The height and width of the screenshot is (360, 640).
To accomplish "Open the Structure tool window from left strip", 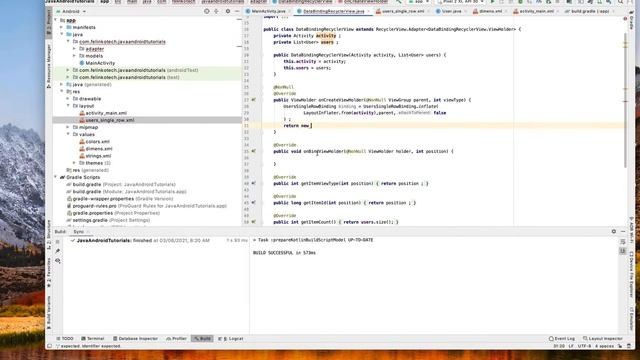I will pyautogui.click(x=49, y=235).
